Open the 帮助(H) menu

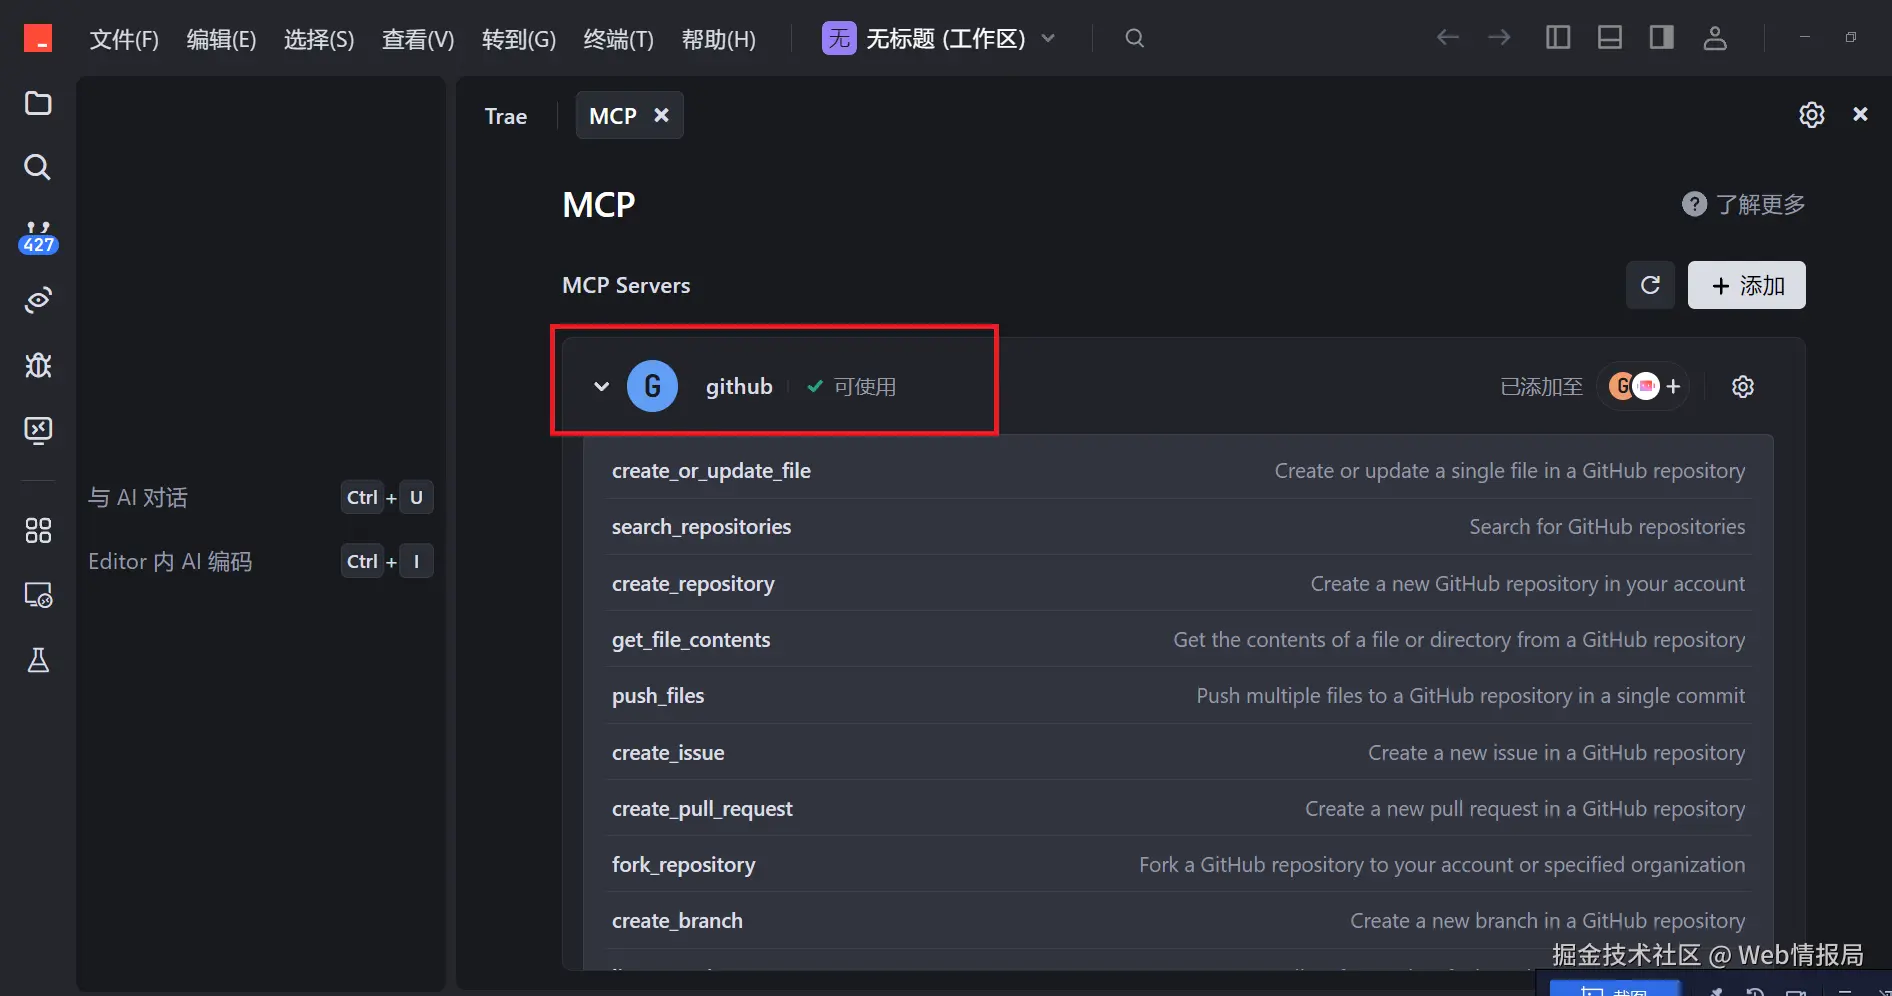coord(719,39)
